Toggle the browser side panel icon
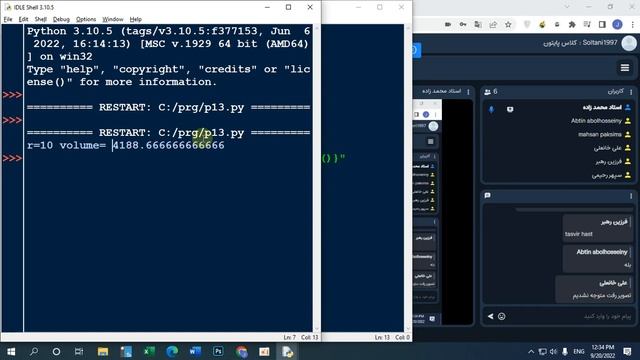The height and width of the screenshot is (360, 640). 602,24
